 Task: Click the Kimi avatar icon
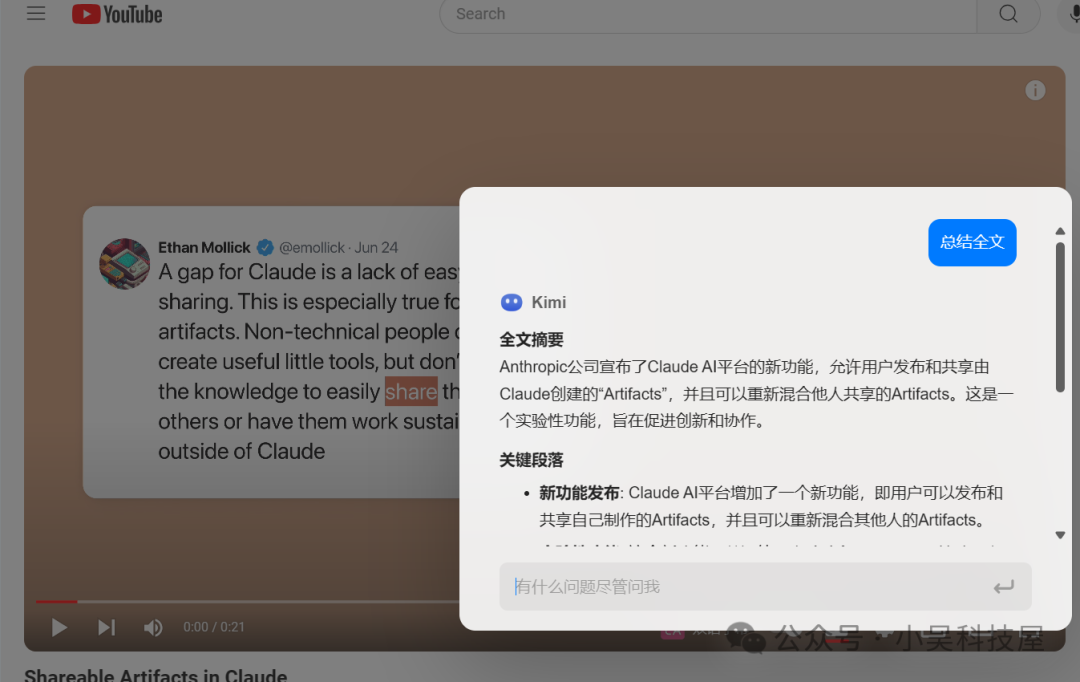[x=511, y=302]
